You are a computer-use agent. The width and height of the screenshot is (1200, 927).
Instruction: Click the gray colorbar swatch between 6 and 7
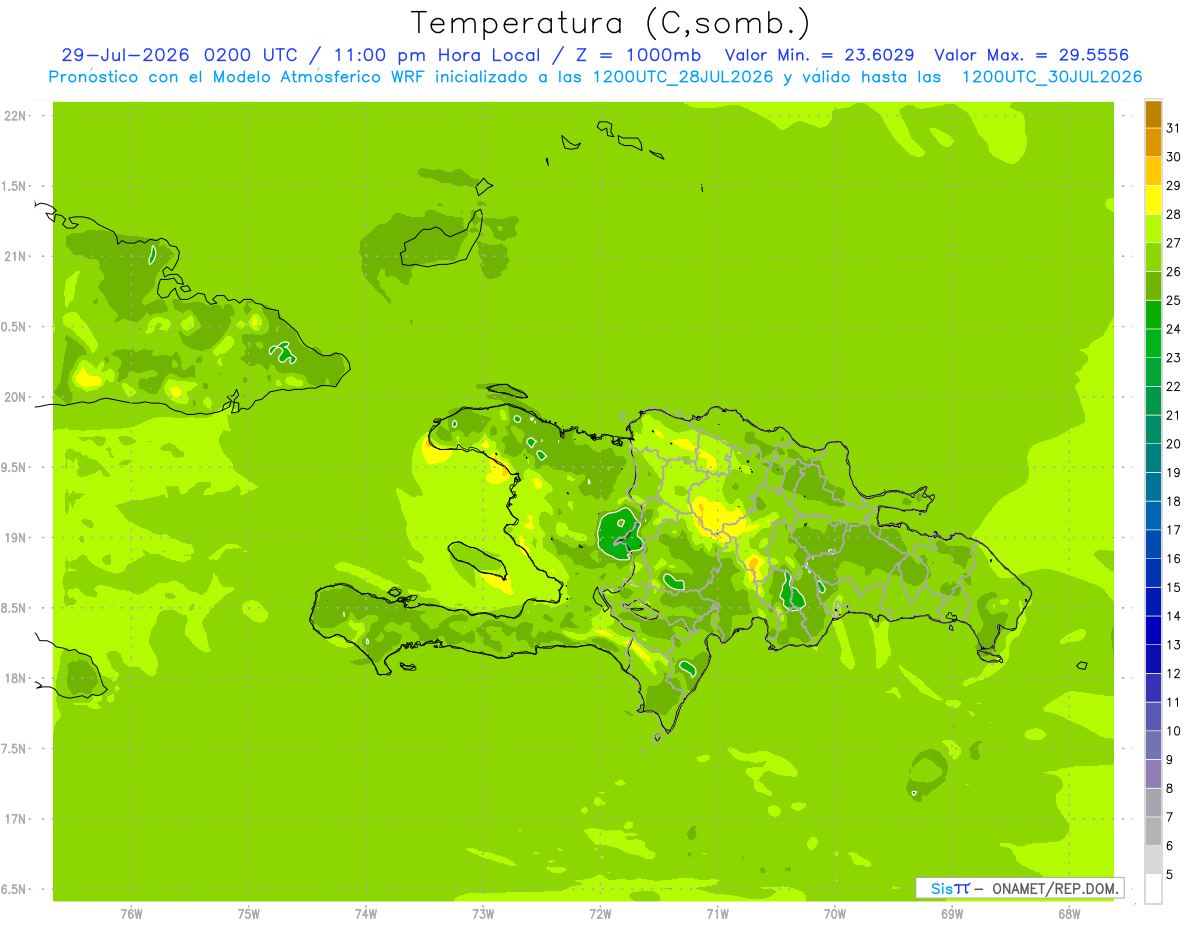coord(1153,831)
